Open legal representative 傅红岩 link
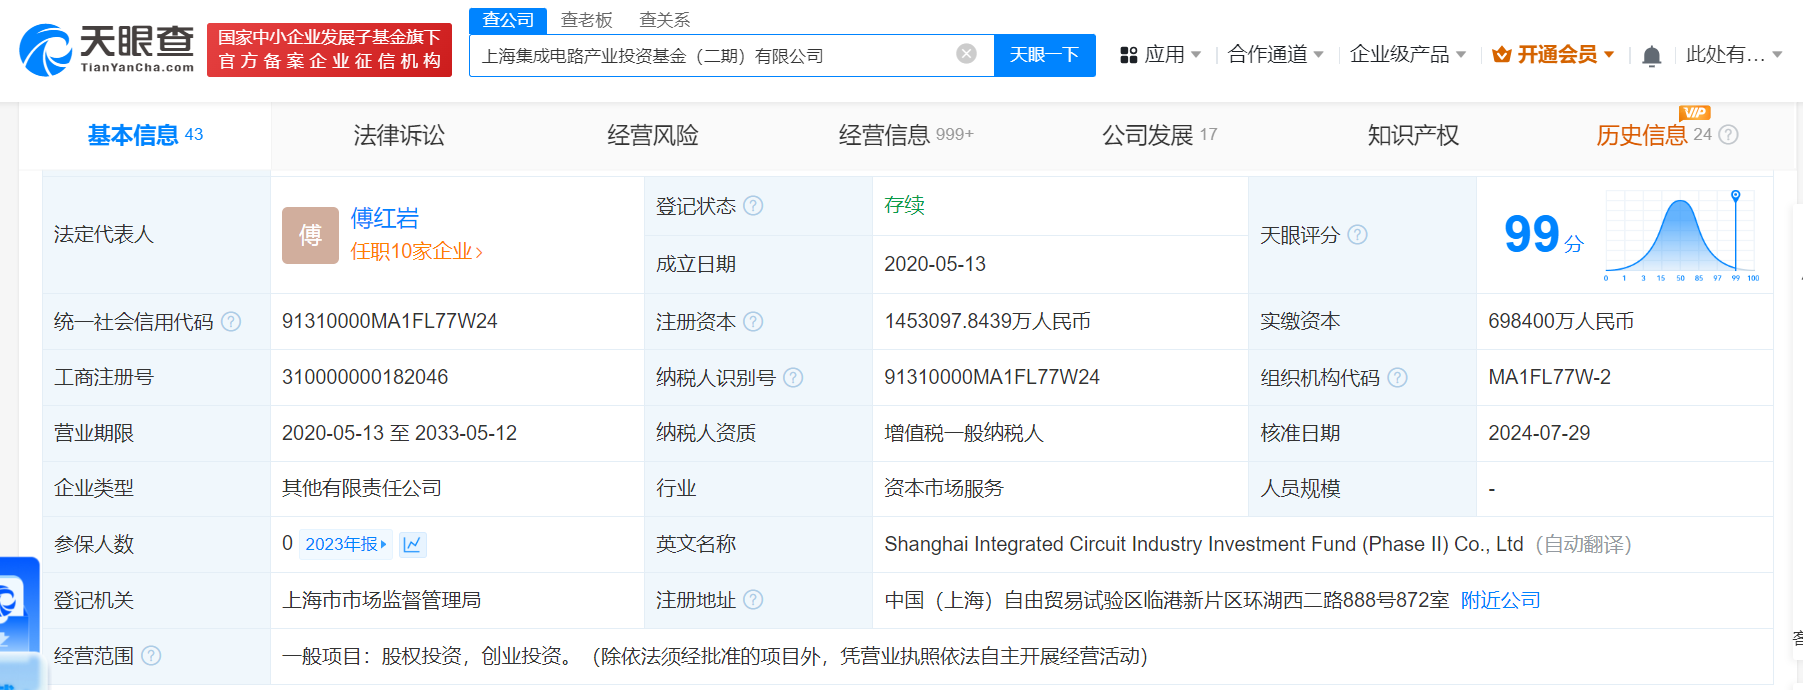This screenshot has width=1803, height=690. click(384, 218)
